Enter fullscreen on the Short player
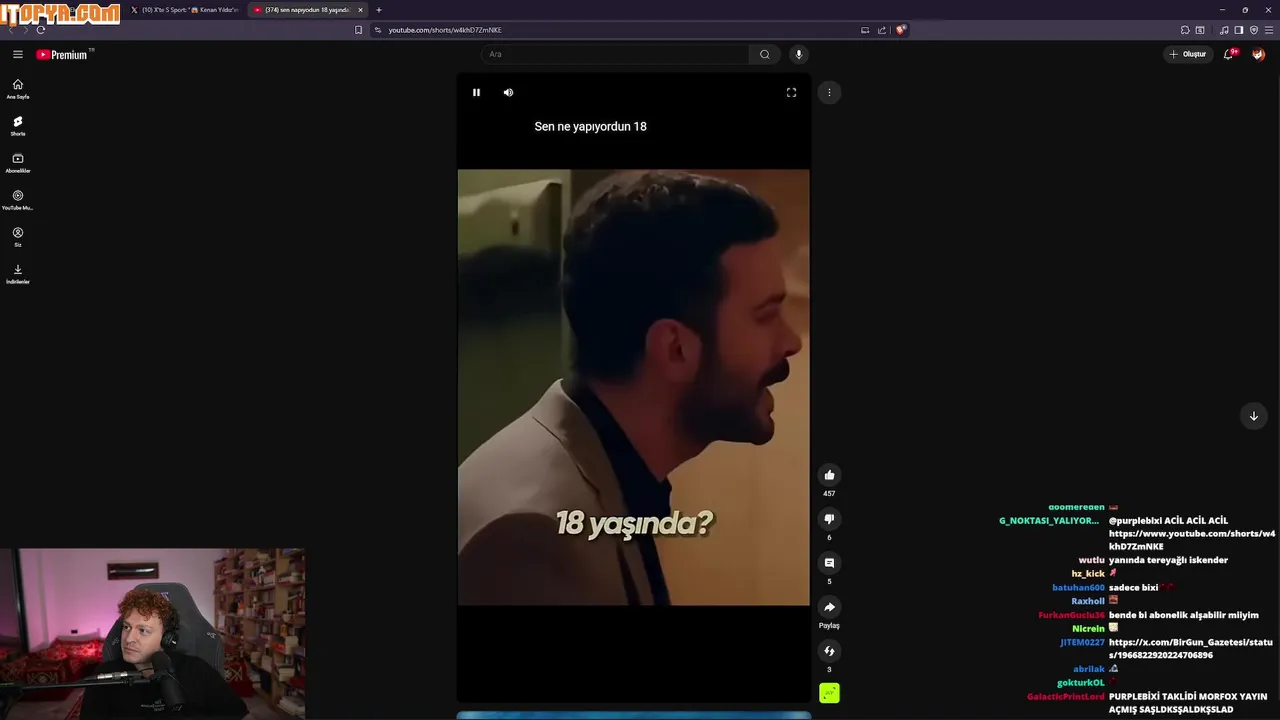The image size is (1280, 720). tap(791, 92)
